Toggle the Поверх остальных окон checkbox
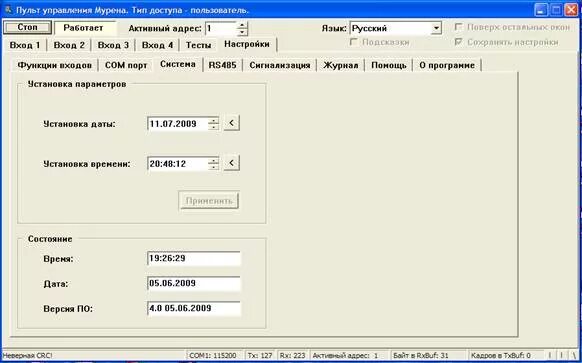This screenshot has width=582, height=363. point(458,27)
